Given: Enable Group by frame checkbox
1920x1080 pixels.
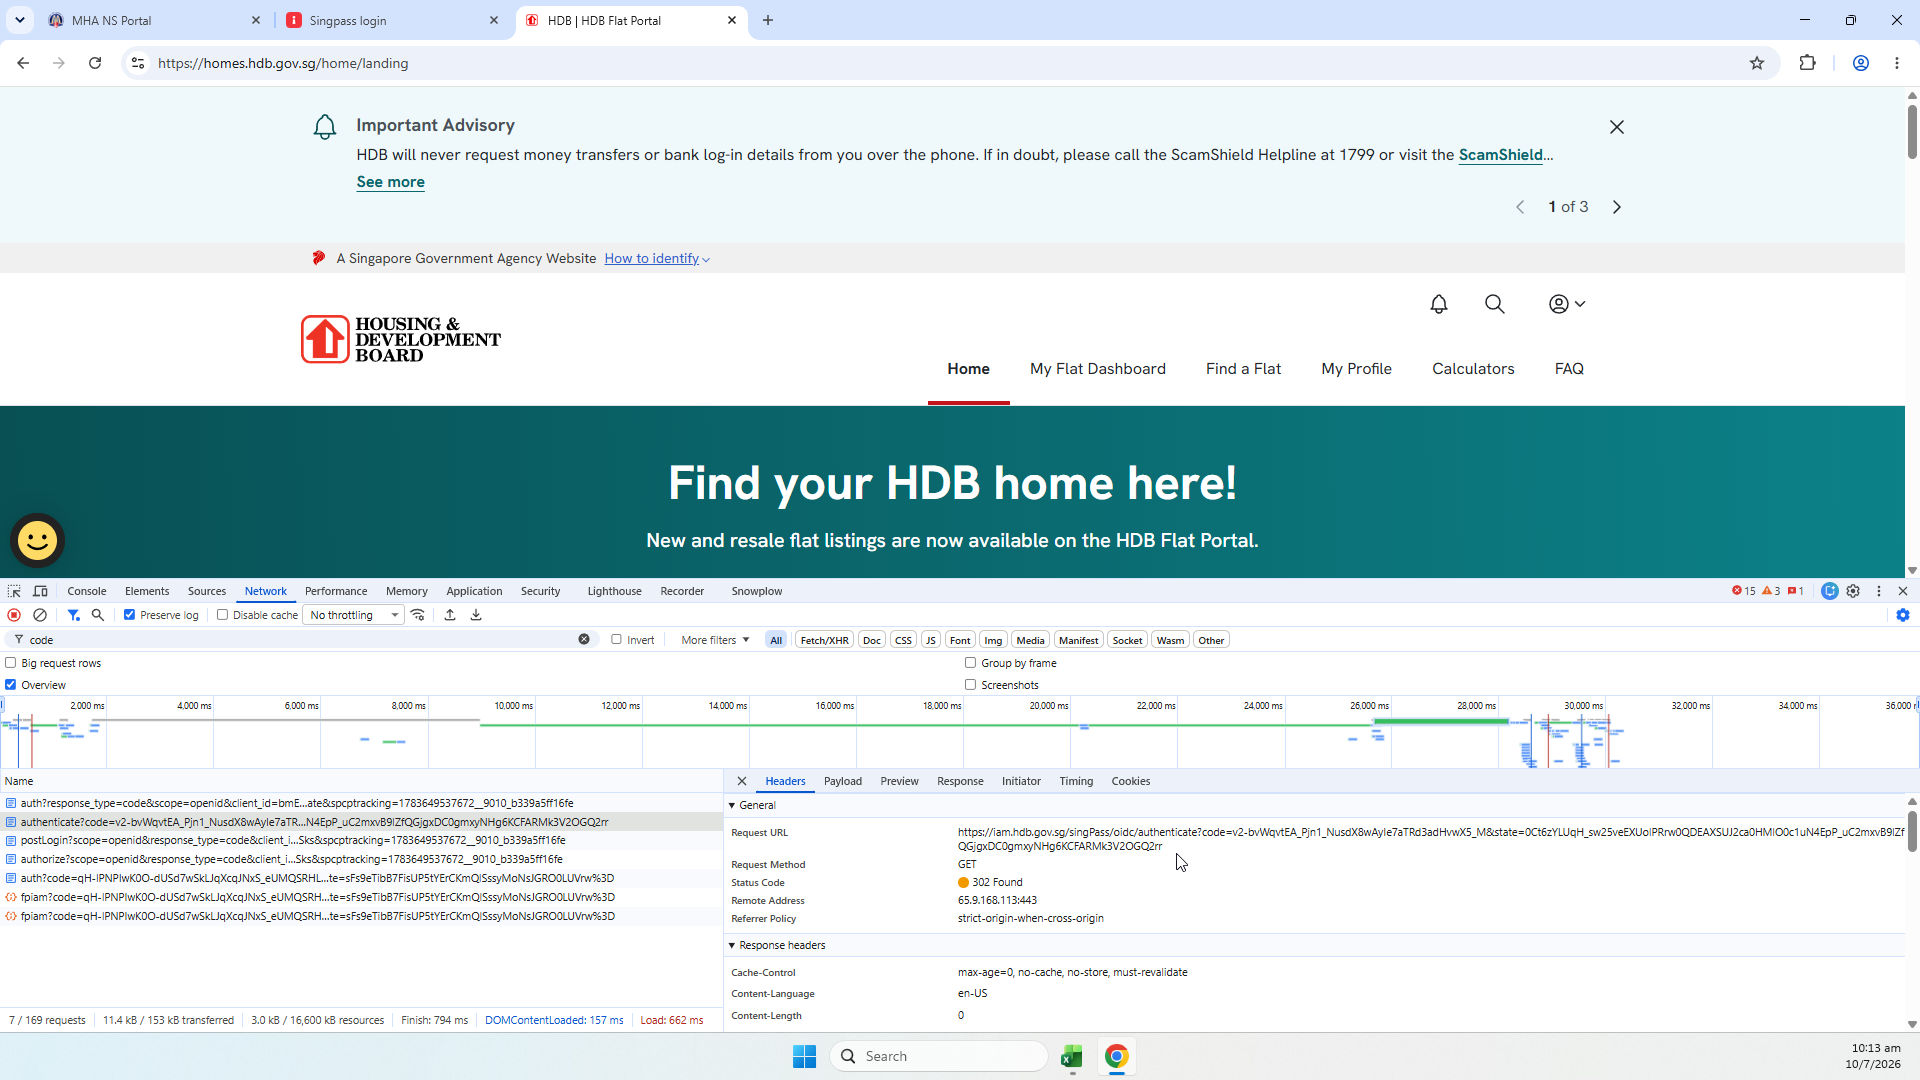Looking at the screenshot, I should (970, 663).
